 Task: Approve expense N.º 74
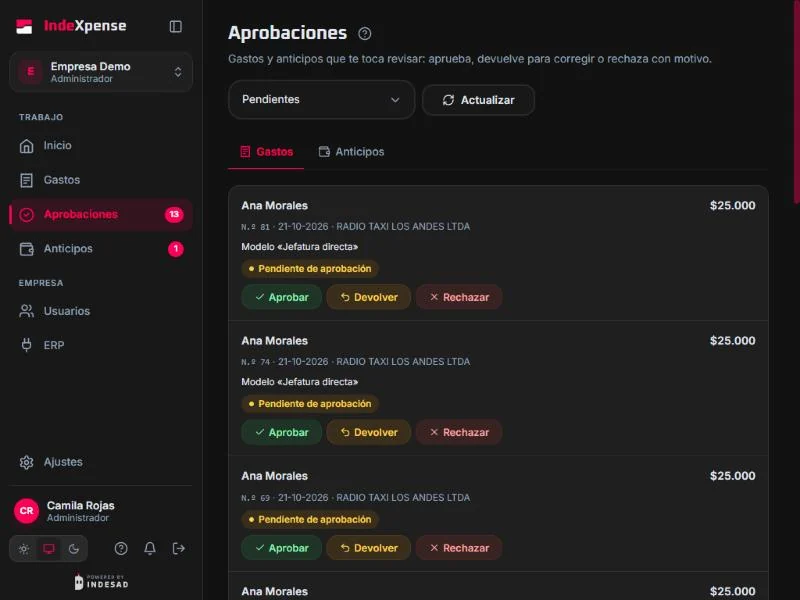[282, 432]
